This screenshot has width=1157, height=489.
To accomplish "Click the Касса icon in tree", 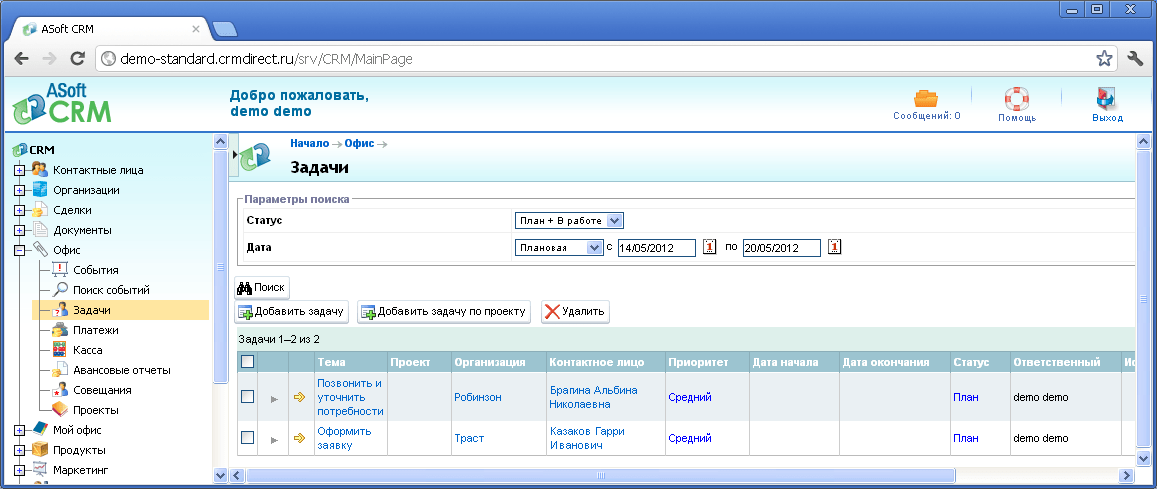I will tap(60, 350).
